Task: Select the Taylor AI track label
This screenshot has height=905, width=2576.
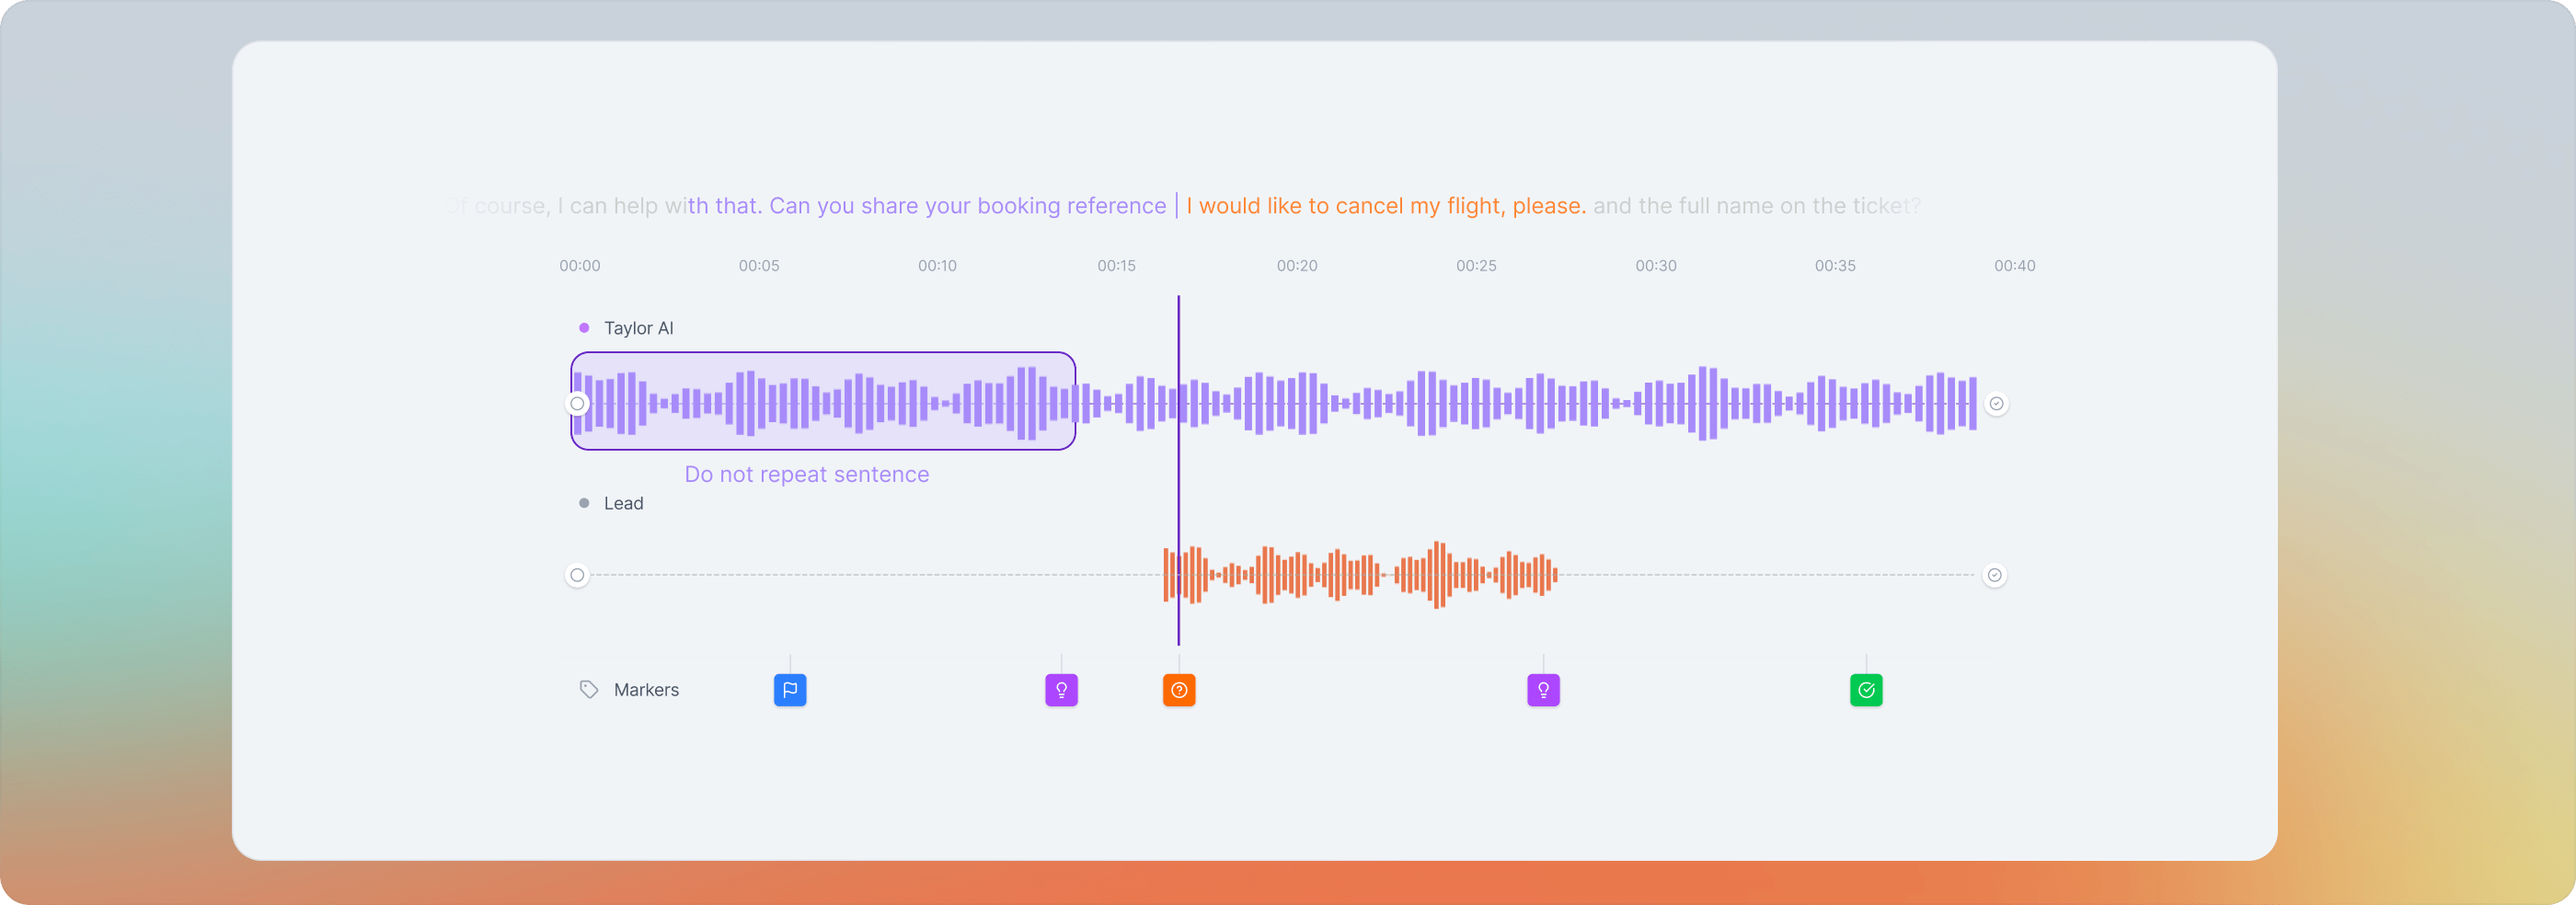Action: [638, 327]
